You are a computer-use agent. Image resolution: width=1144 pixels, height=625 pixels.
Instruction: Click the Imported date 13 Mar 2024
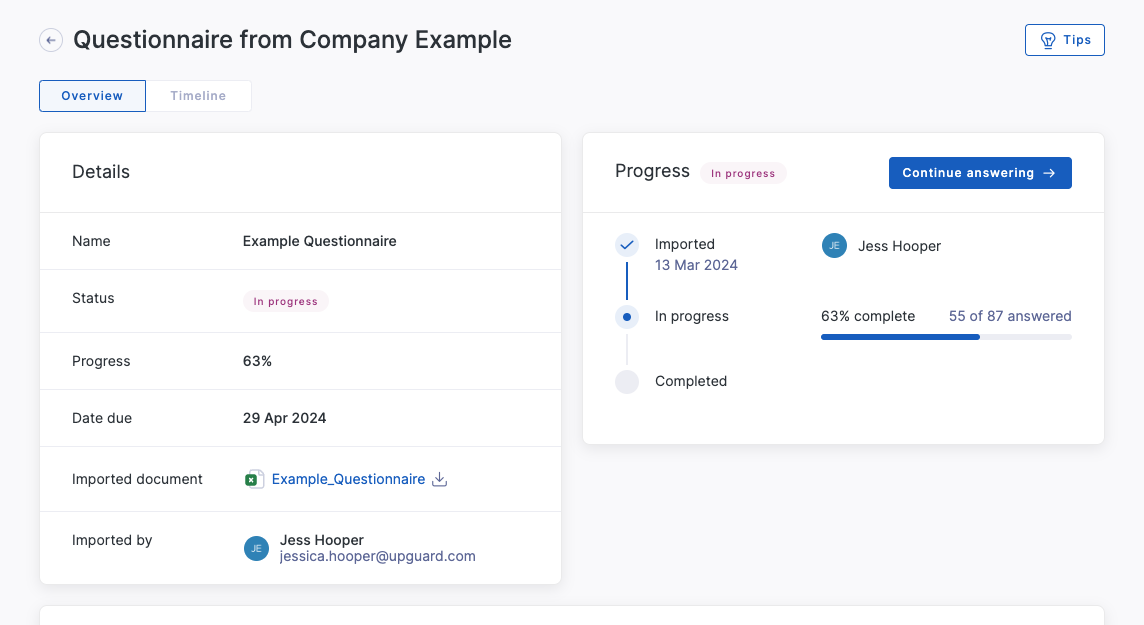click(x=697, y=265)
